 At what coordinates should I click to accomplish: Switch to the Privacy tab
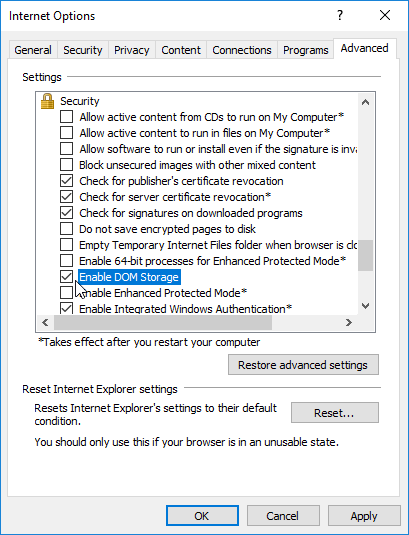(132, 50)
